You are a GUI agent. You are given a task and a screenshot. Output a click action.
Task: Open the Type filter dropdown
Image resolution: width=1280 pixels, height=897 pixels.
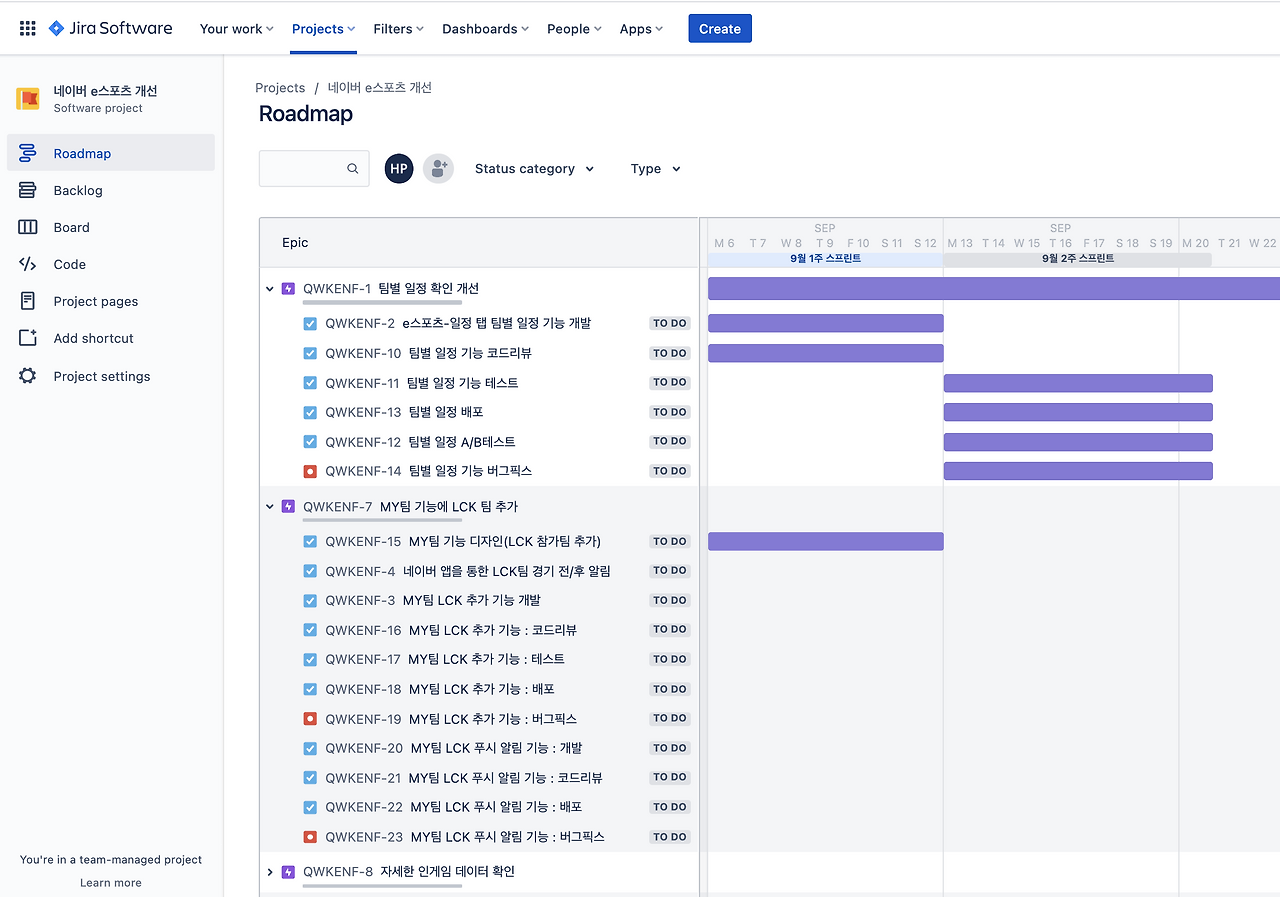point(654,168)
